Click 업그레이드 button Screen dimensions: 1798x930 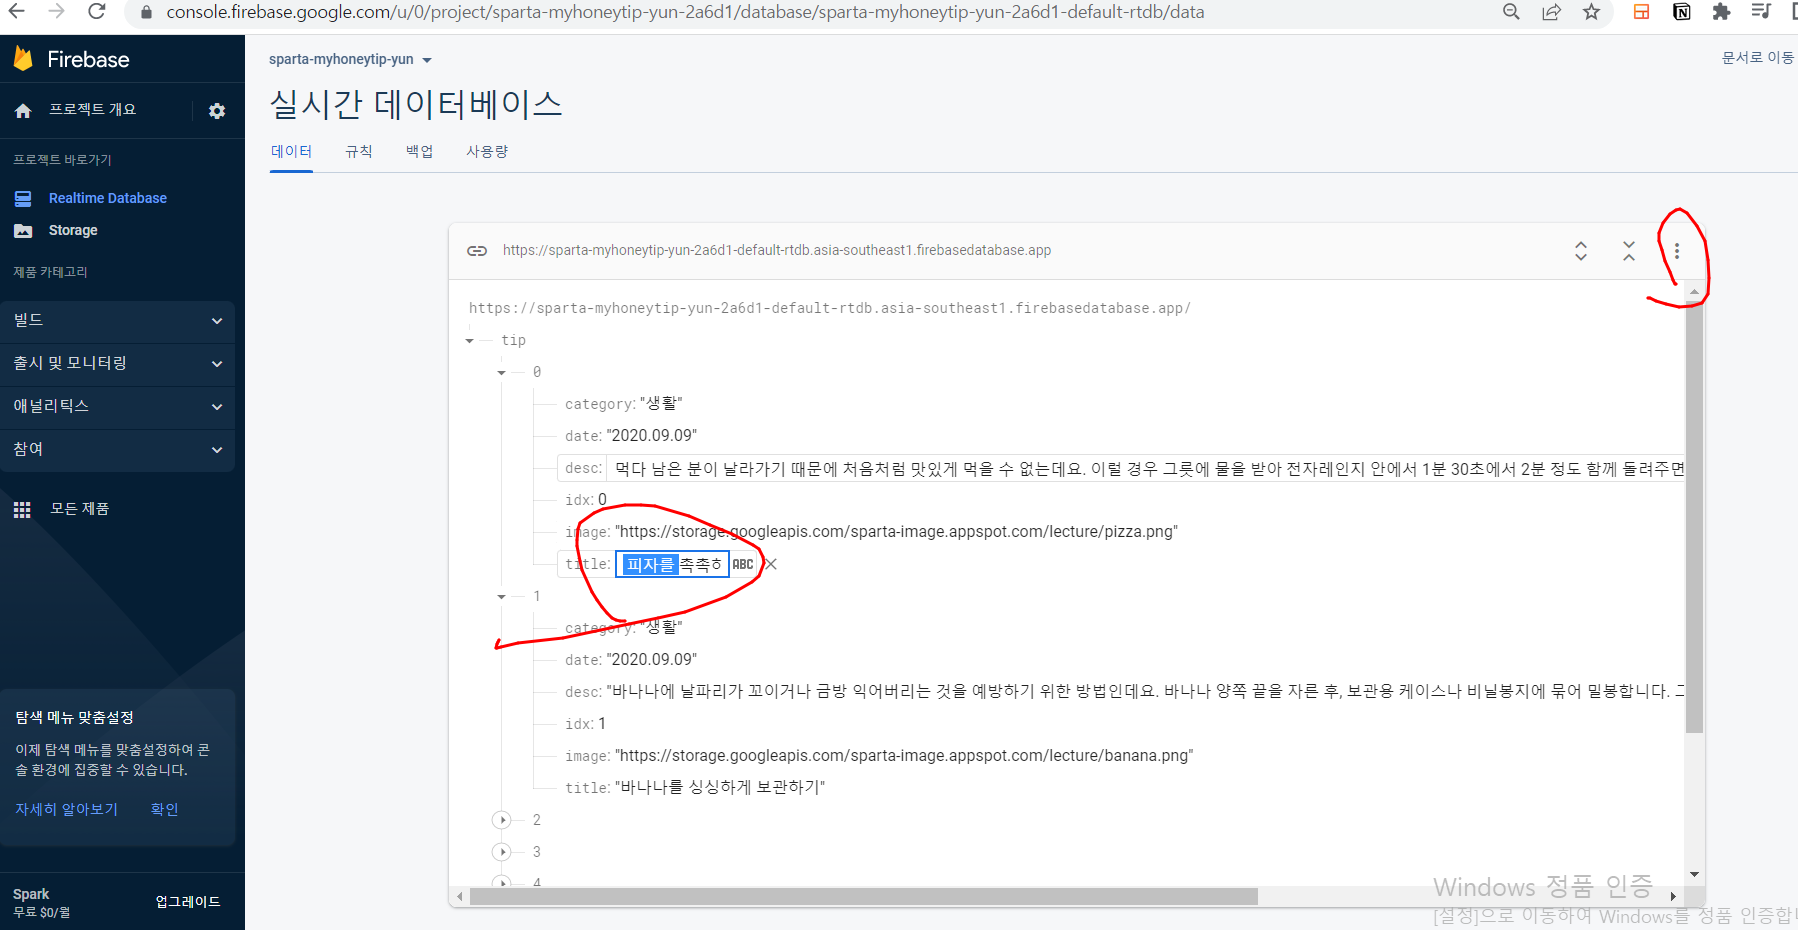coord(188,902)
